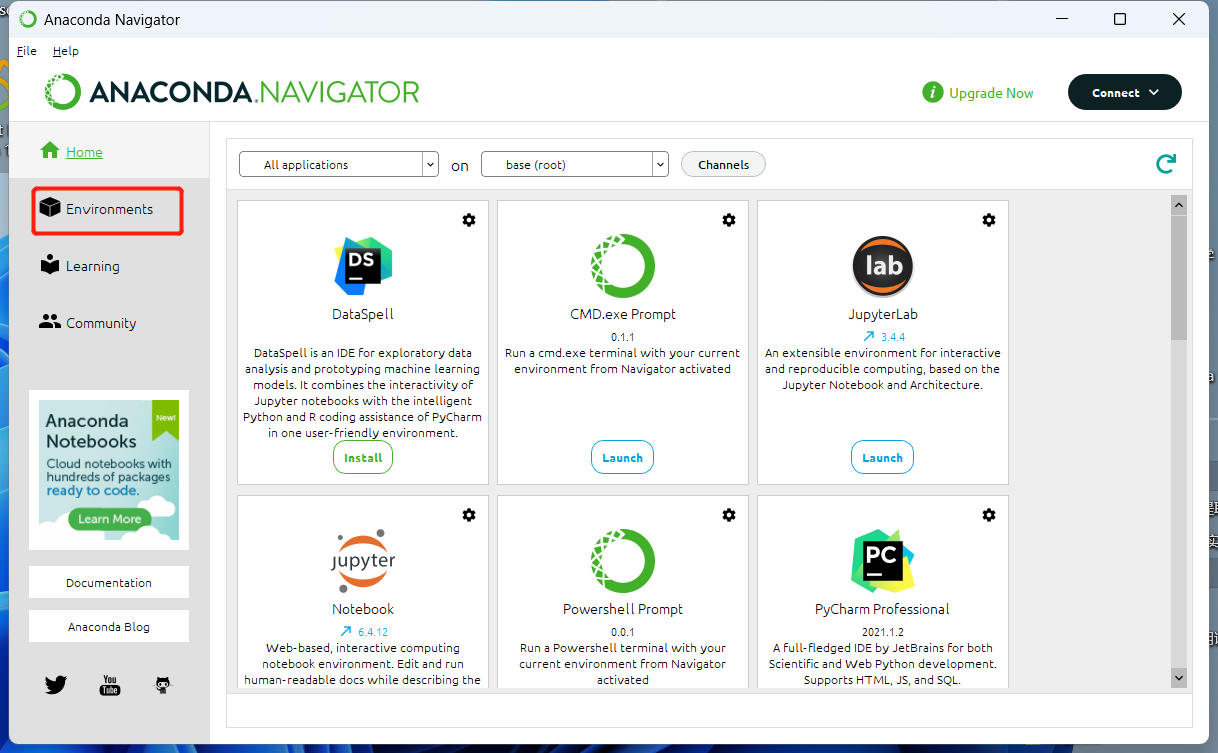Open the Anaconda Blog button
Viewport: 1218px width, 753px height.
tap(109, 627)
